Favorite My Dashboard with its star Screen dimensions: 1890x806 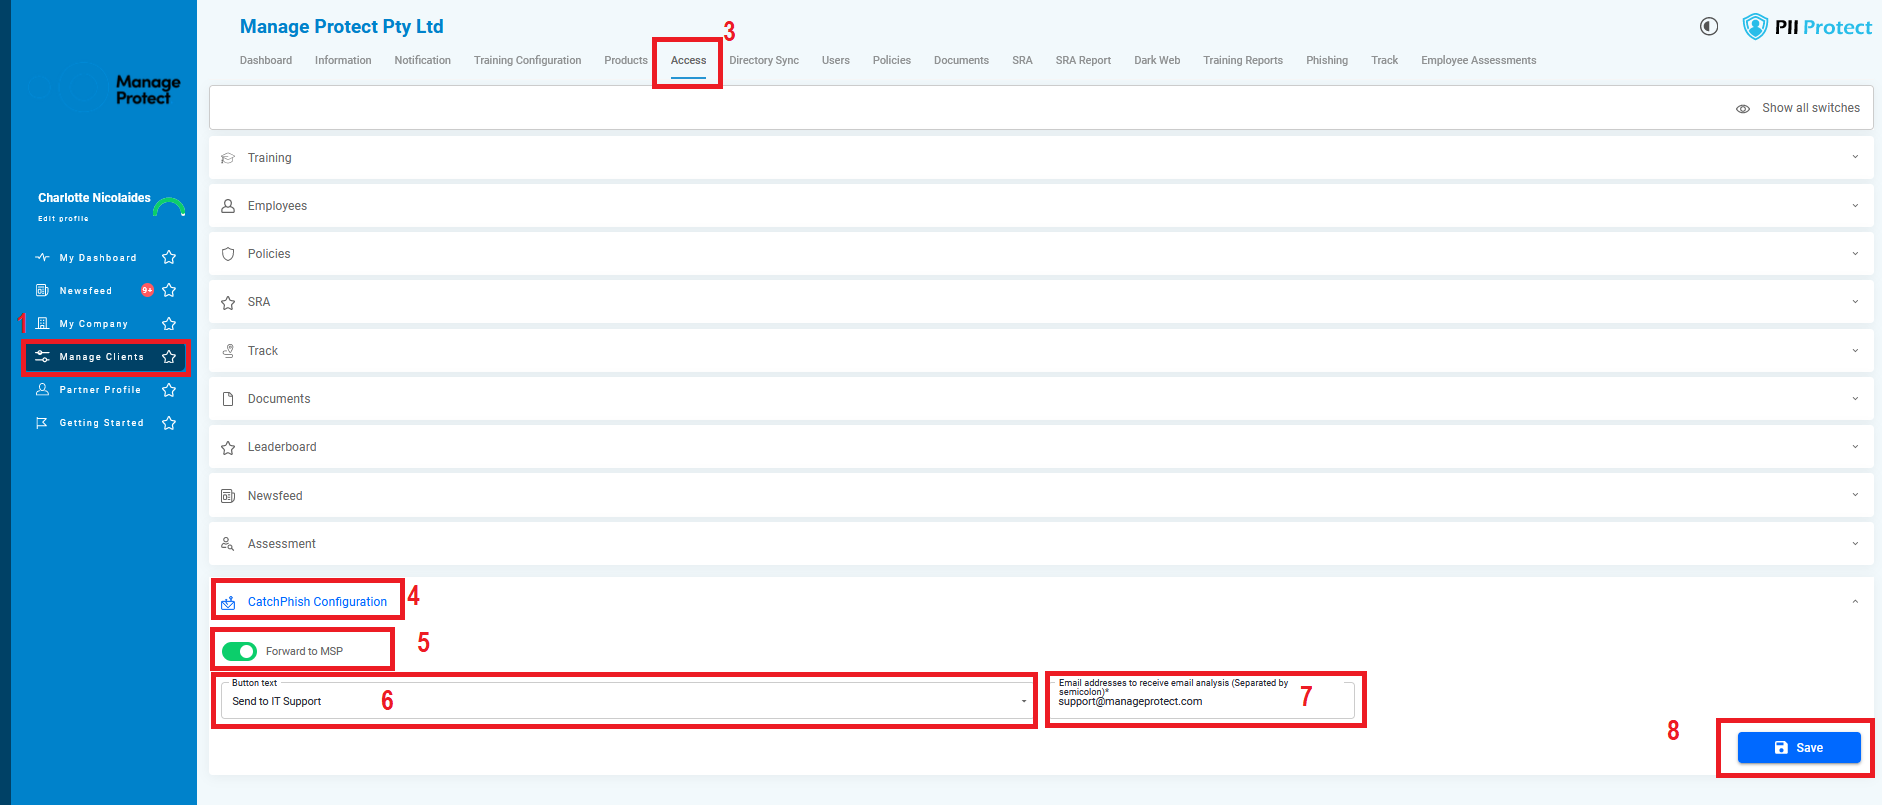point(169,258)
